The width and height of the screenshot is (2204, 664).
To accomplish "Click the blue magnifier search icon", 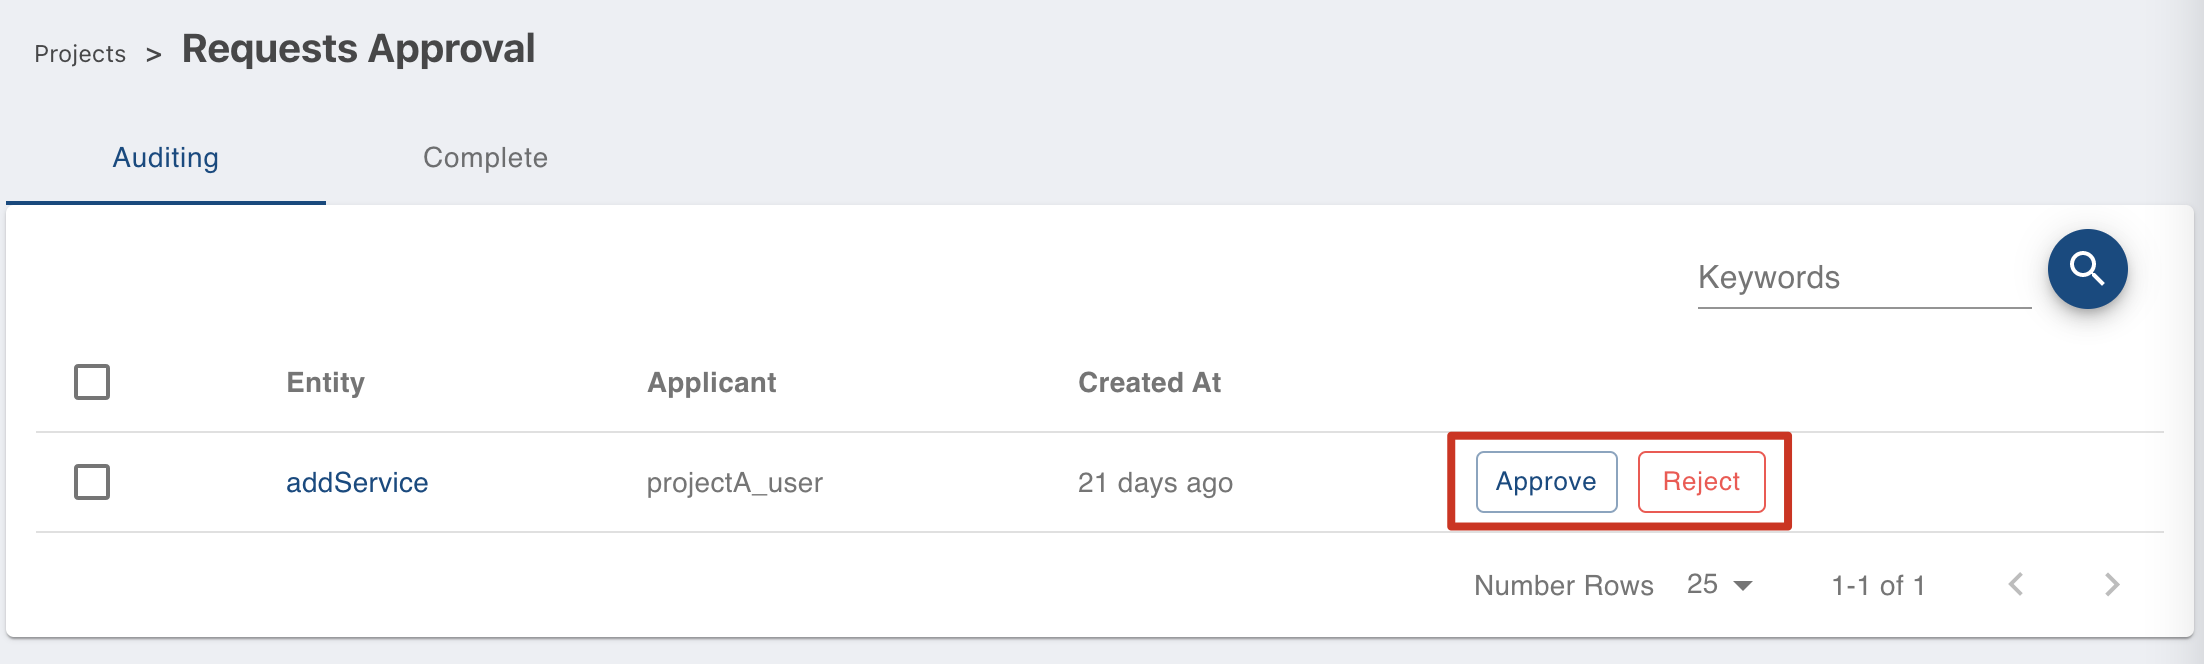I will point(2087,269).
